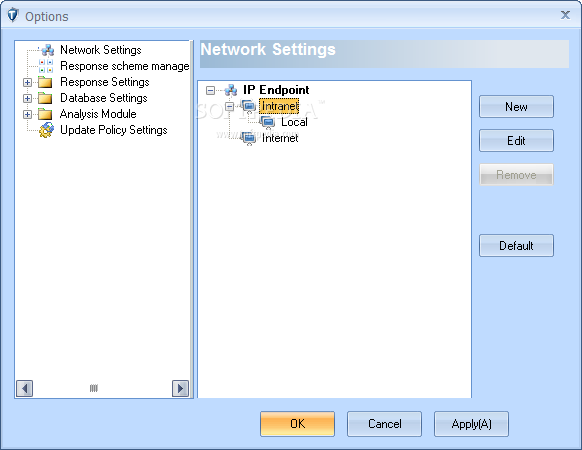Click the sidebar horizontal scrollbar thumb
Viewport: 582px width, 450px height.
tap(94, 388)
